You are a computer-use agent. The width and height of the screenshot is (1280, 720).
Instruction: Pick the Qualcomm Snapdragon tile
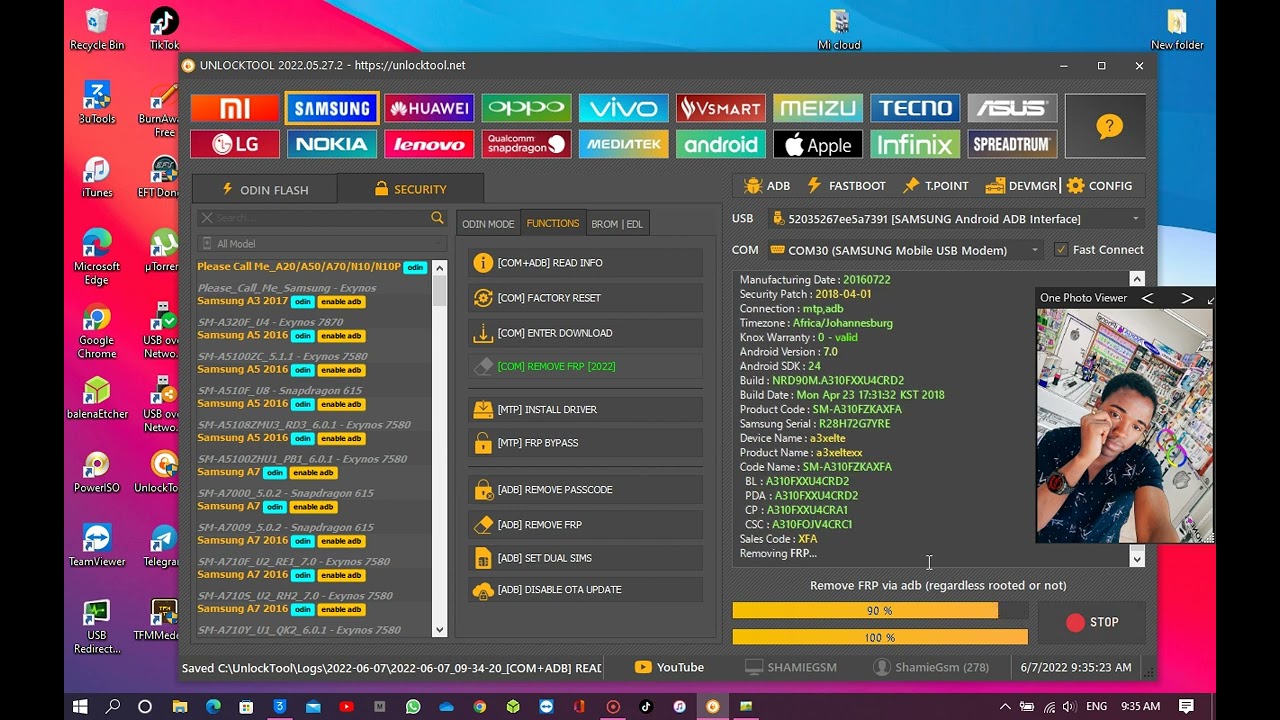[526, 144]
